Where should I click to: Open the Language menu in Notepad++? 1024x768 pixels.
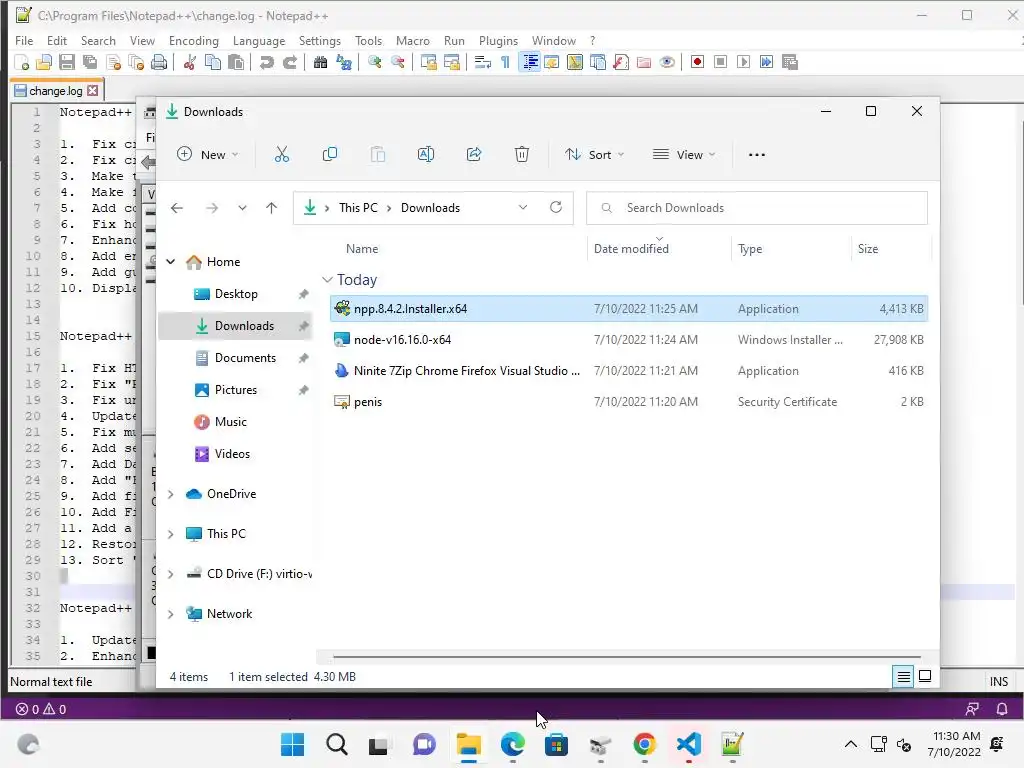[x=259, y=40]
